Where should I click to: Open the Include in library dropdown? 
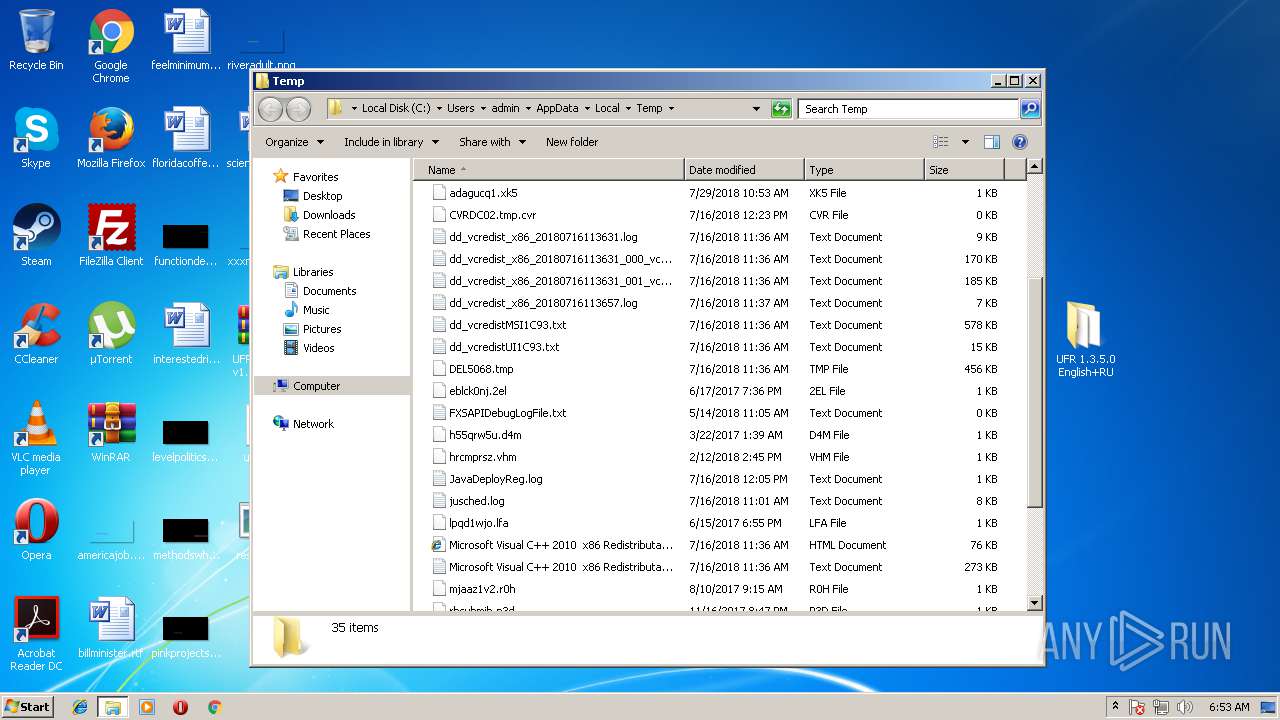pos(391,142)
